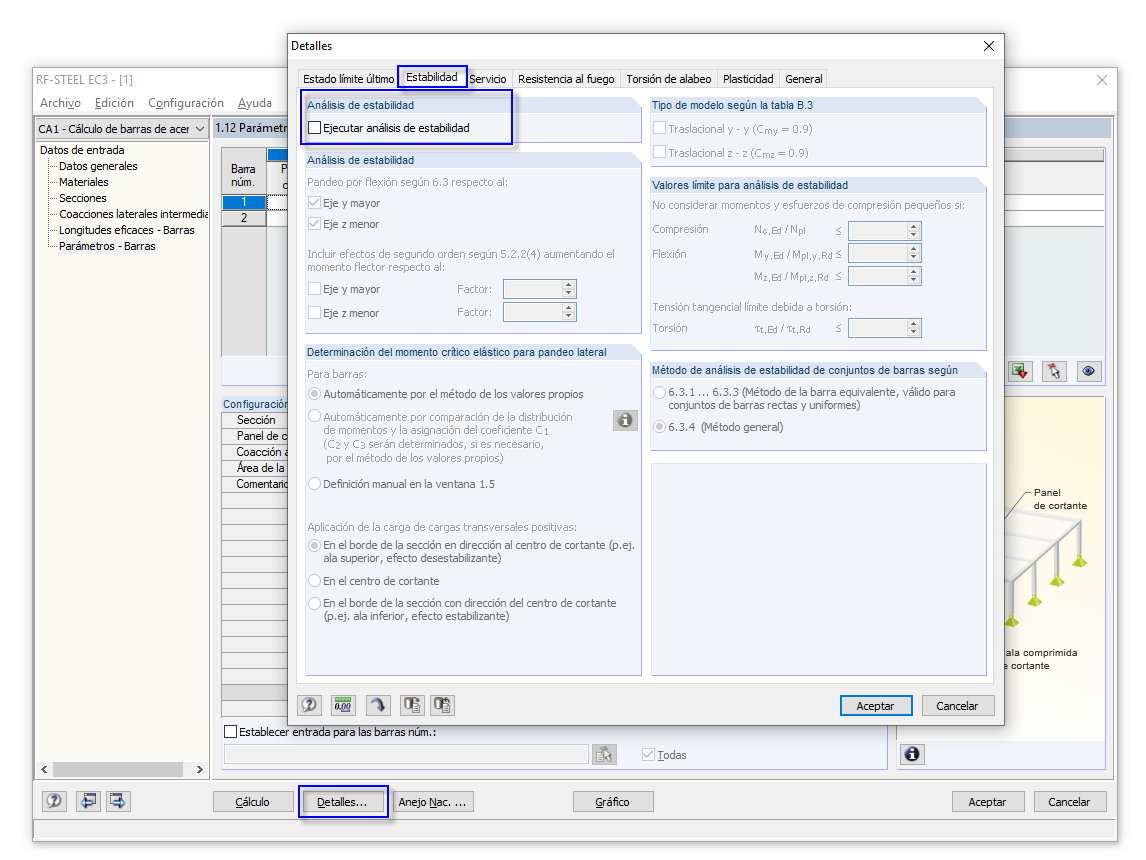Viewport: 1146px width, 860px height.
Task: Close the RF-STEEL EC3 window
Action: click(x=1102, y=80)
